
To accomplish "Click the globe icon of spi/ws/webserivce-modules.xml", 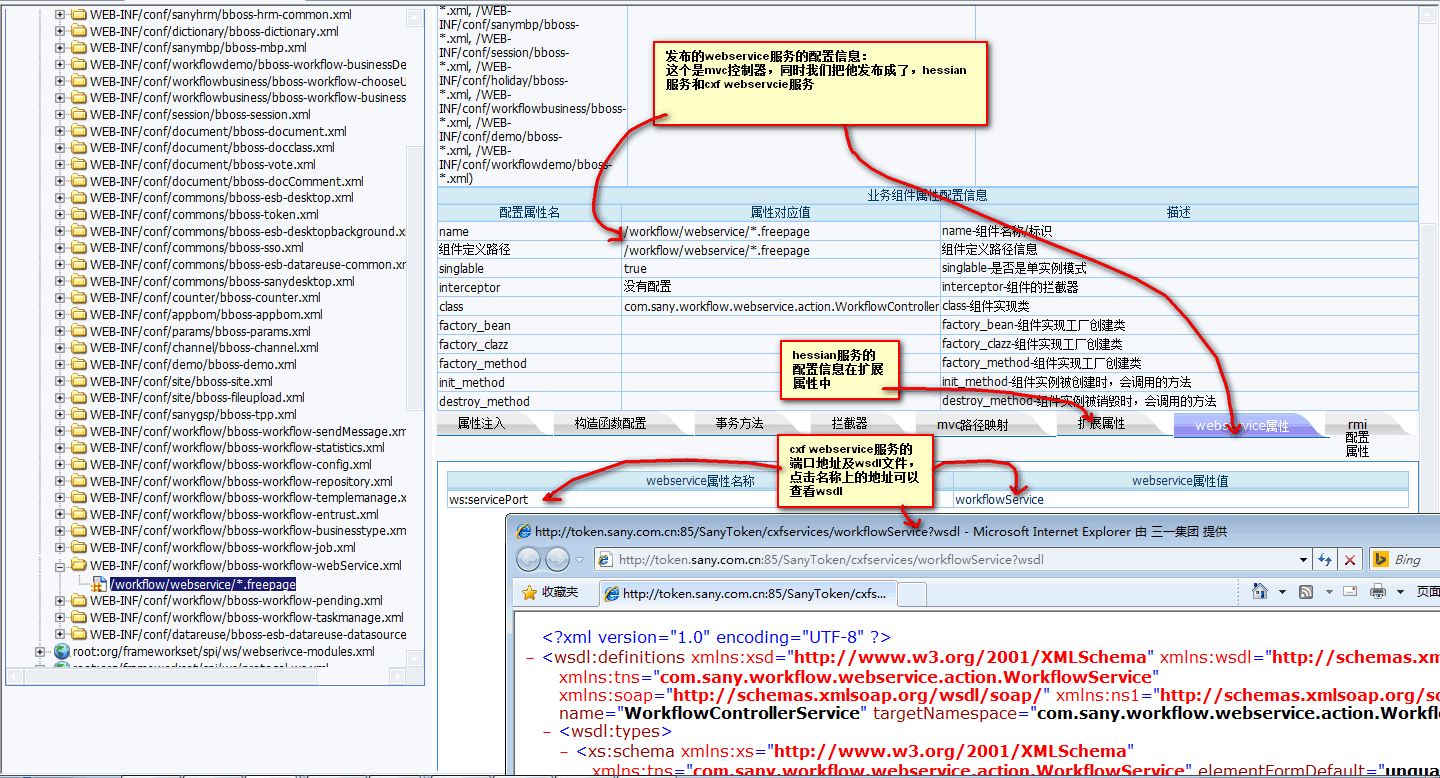I will (x=62, y=651).
